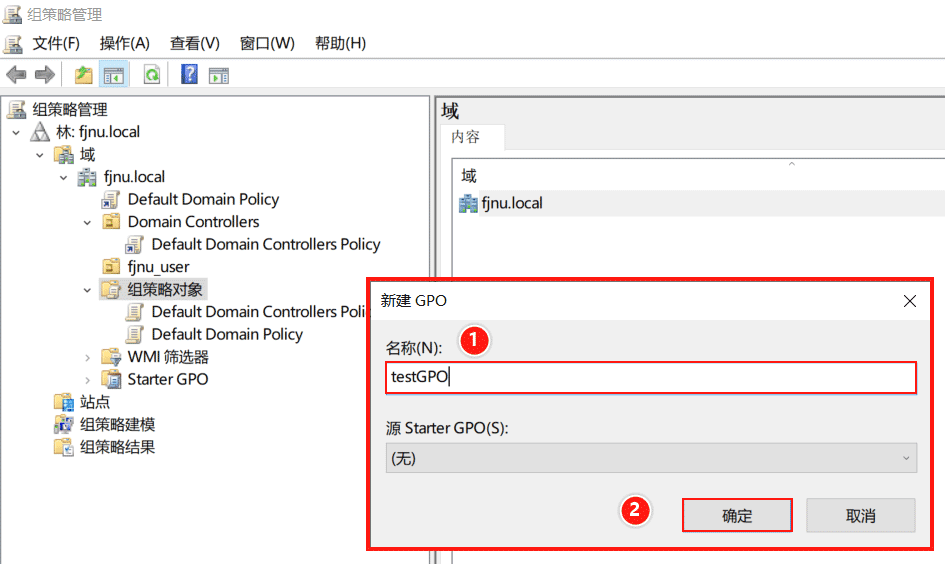Click the fjnu_user OU folder icon

(x=111, y=266)
